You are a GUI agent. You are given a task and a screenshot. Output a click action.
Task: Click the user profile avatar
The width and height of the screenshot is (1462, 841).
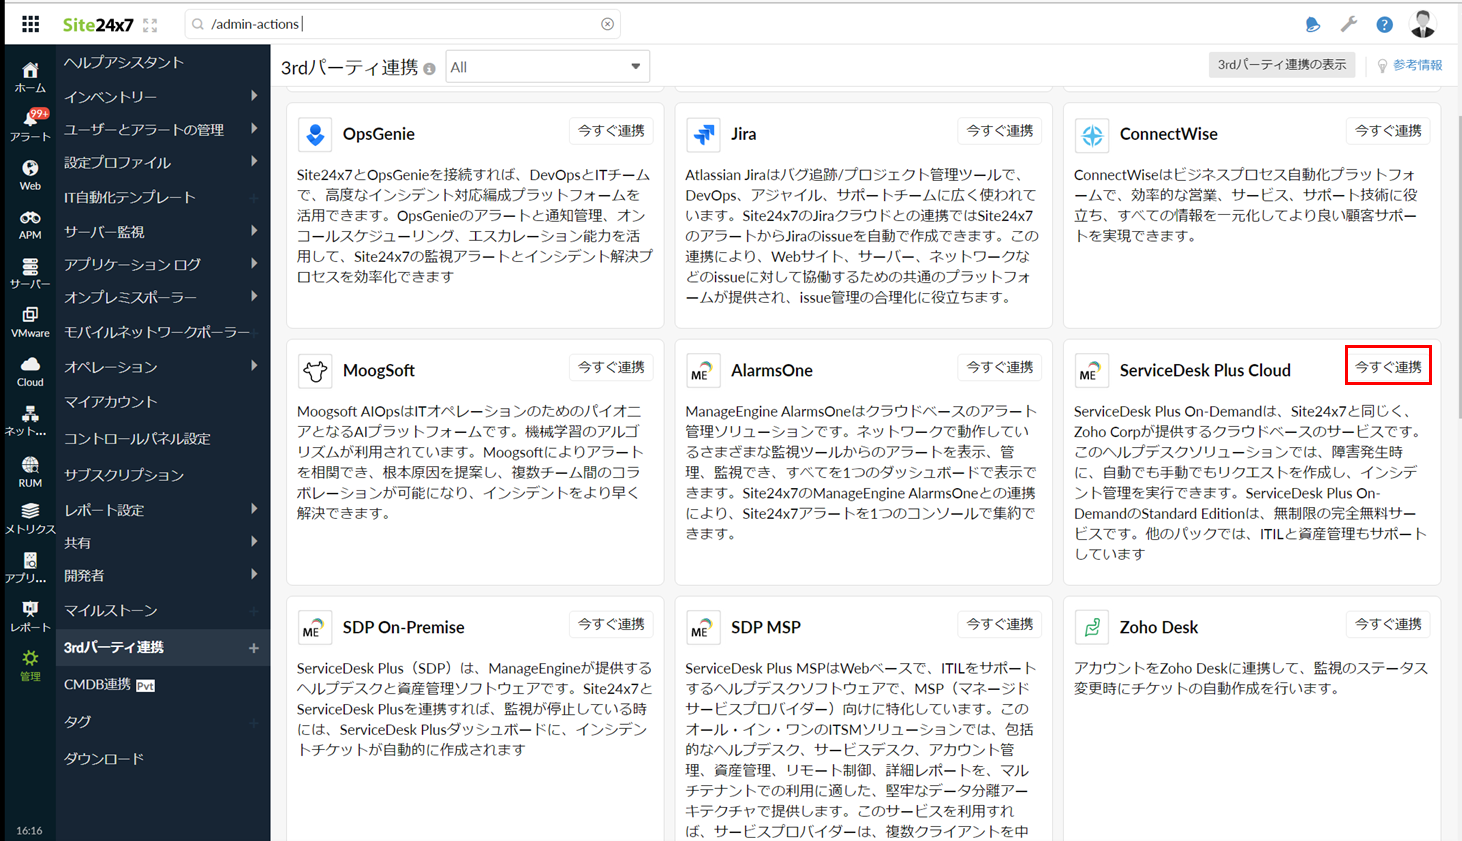click(1422, 23)
